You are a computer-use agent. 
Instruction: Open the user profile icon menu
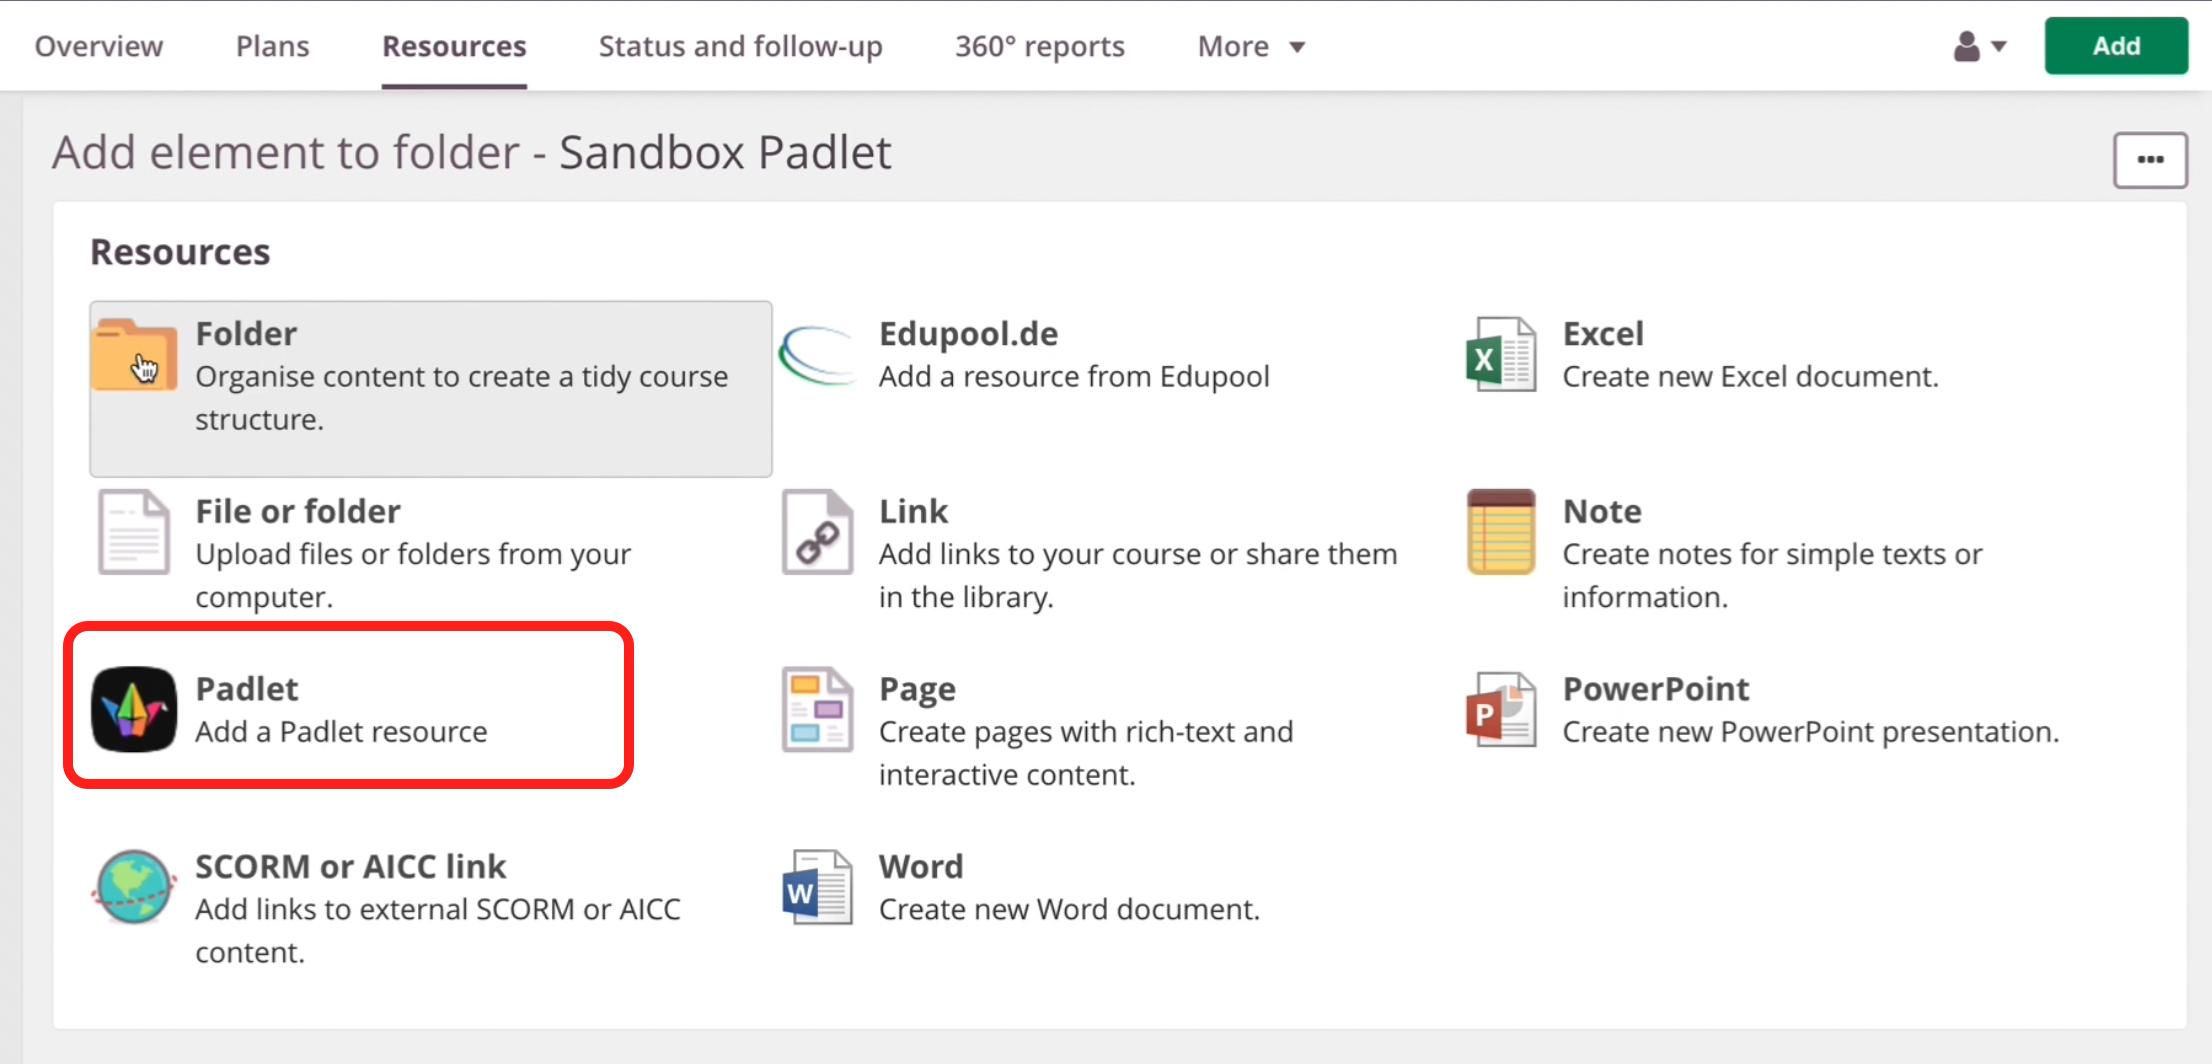tap(1966, 46)
